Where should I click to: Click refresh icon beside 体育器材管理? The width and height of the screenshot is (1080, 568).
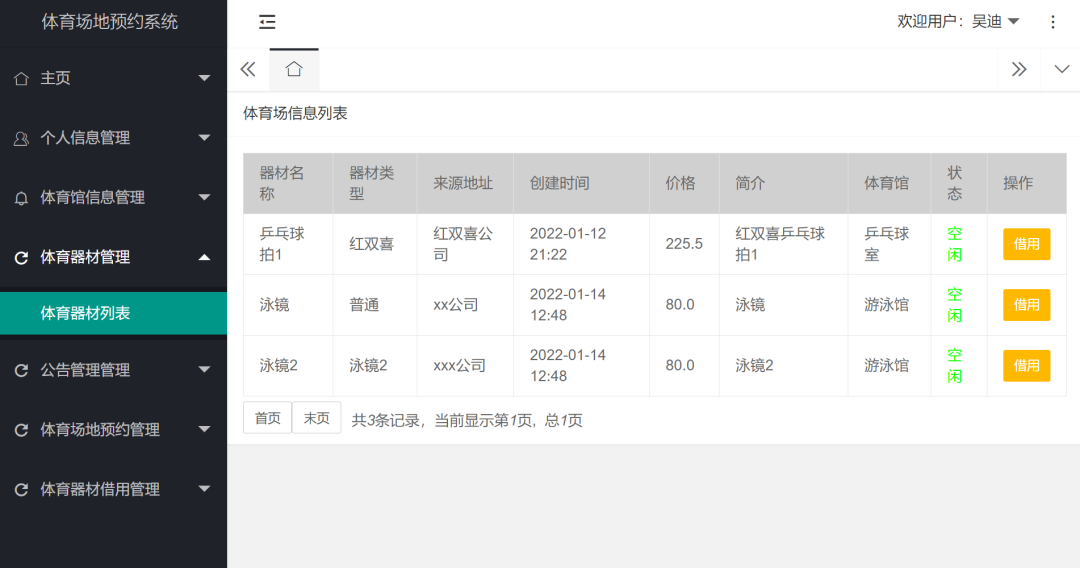(x=21, y=257)
